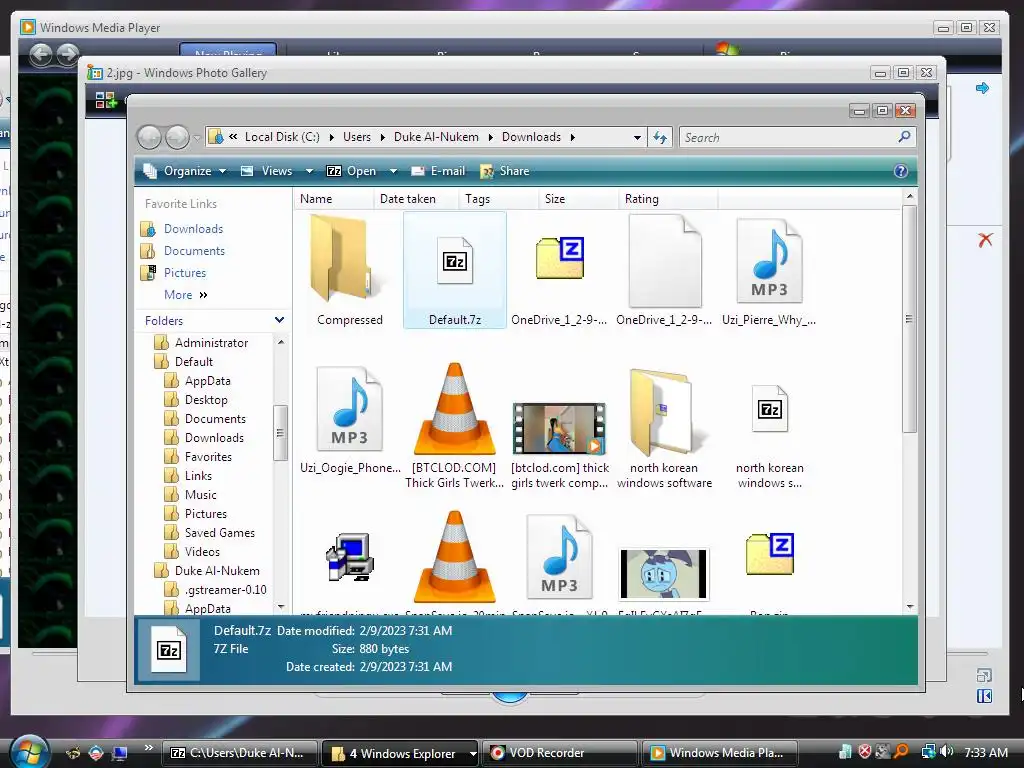Switch to VOD Recorder taskbar button
The width and height of the screenshot is (1024, 768).
(x=560, y=753)
